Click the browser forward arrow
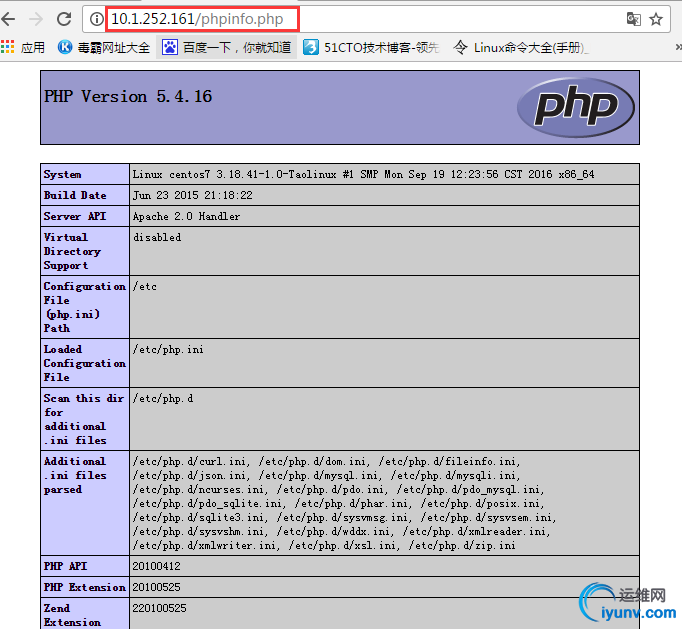Screen dimensions: 682x629 (x=36, y=19)
